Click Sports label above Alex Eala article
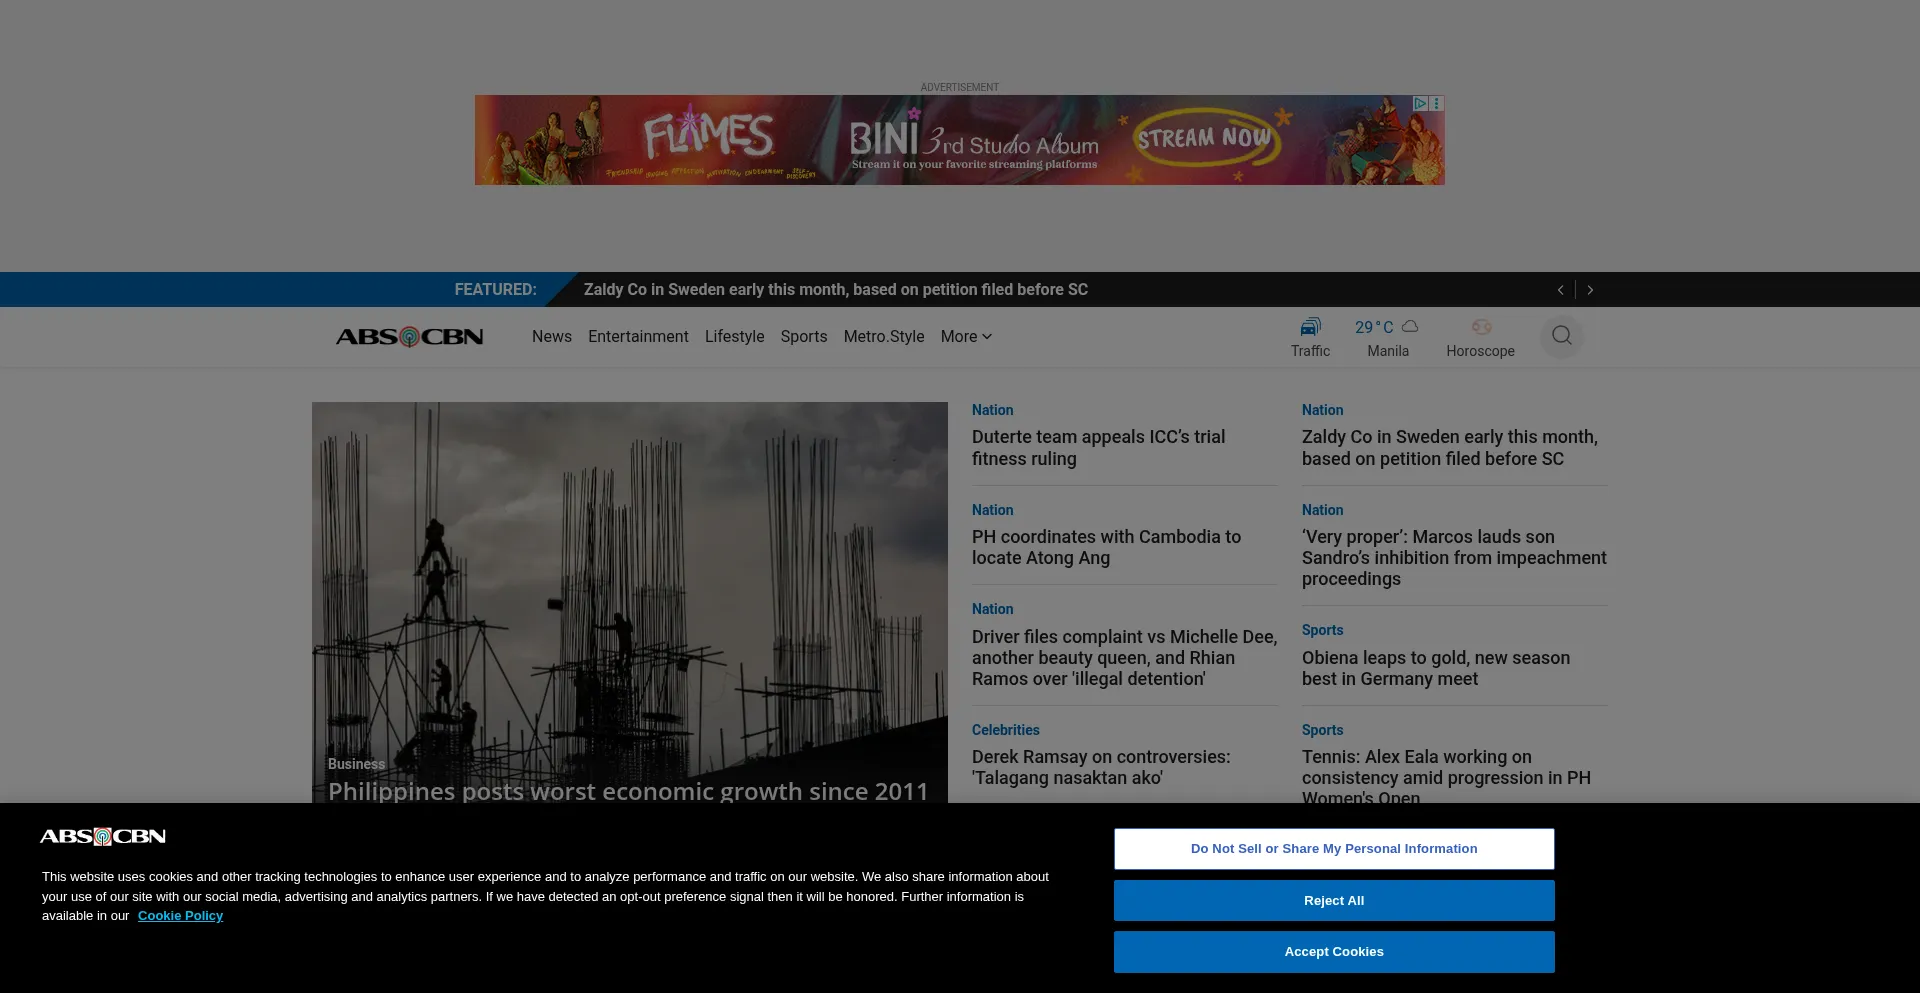Viewport: 1920px width, 993px height. tap(1322, 730)
